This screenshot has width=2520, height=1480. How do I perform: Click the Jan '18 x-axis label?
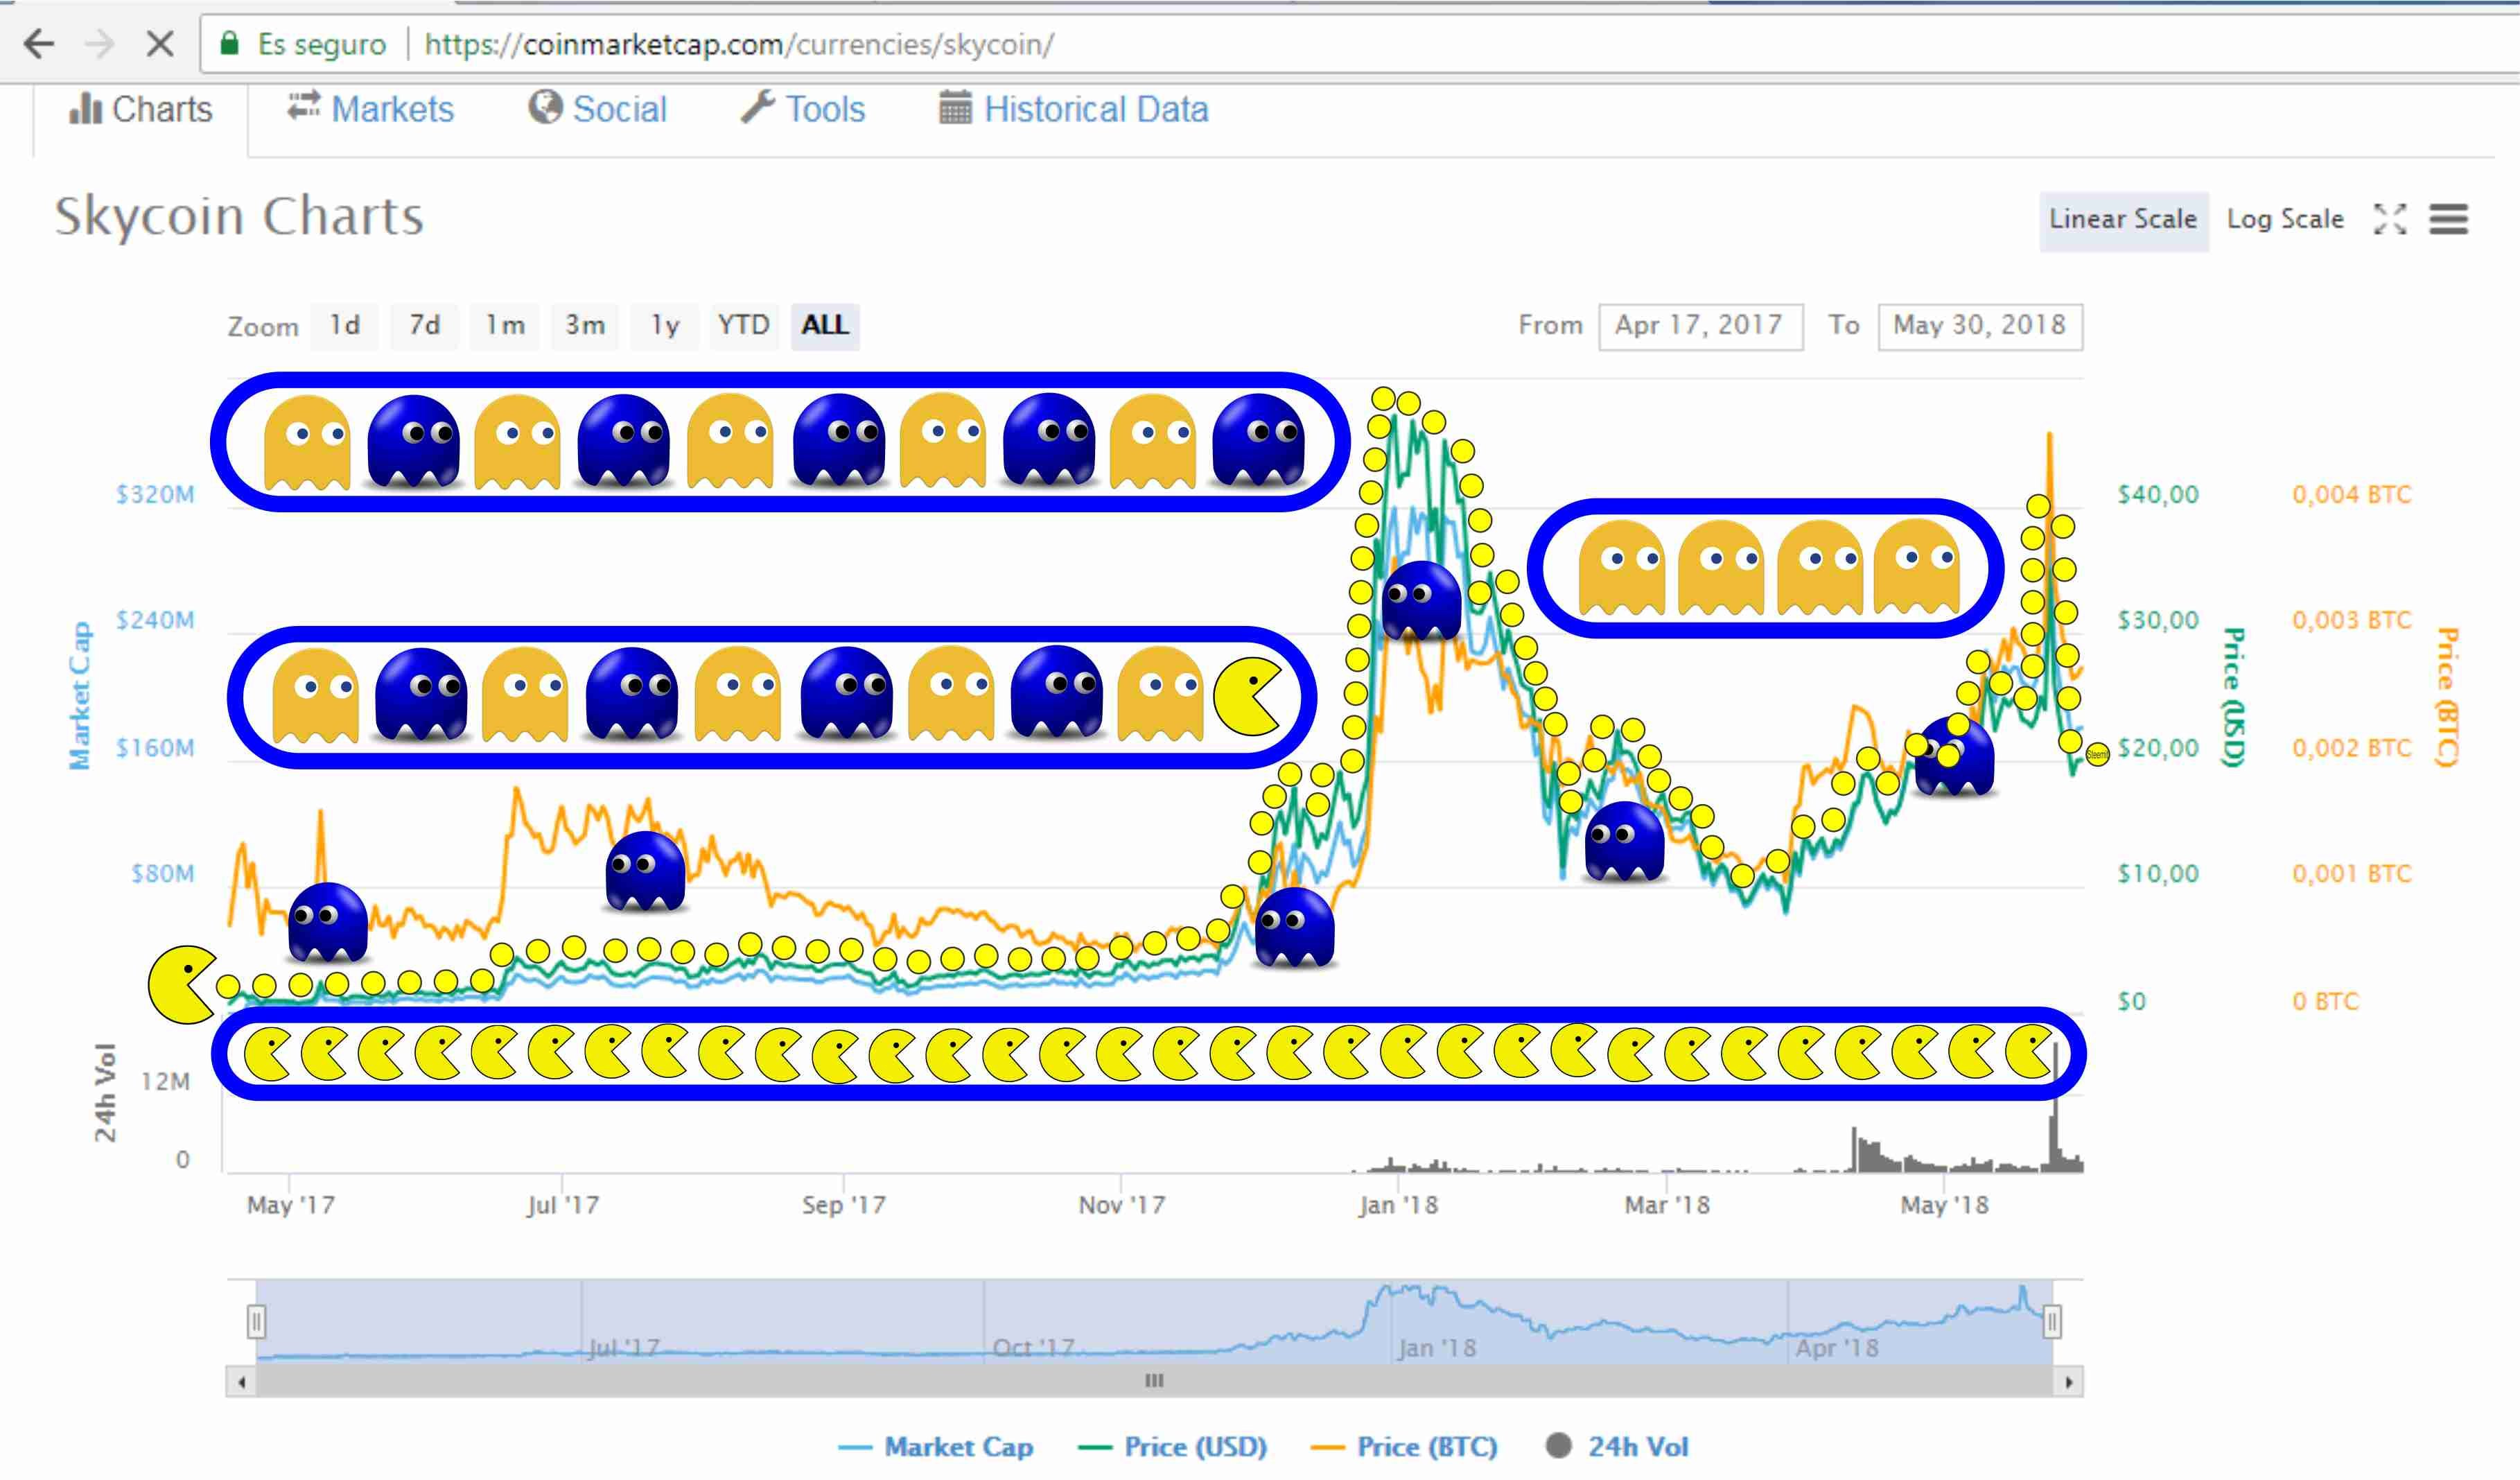tap(1398, 1205)
